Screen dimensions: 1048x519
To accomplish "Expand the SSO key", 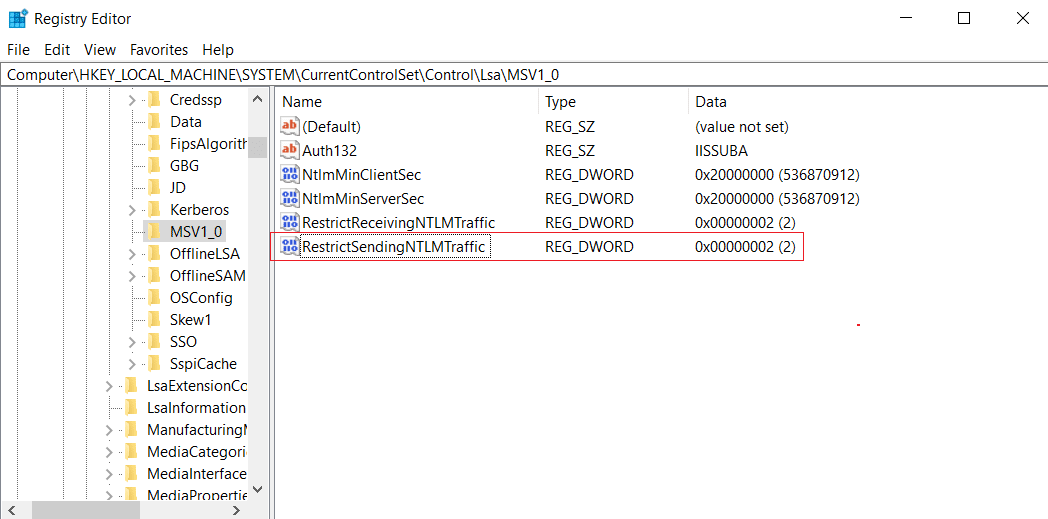I will pyautogui.click(x=132, y=342).
